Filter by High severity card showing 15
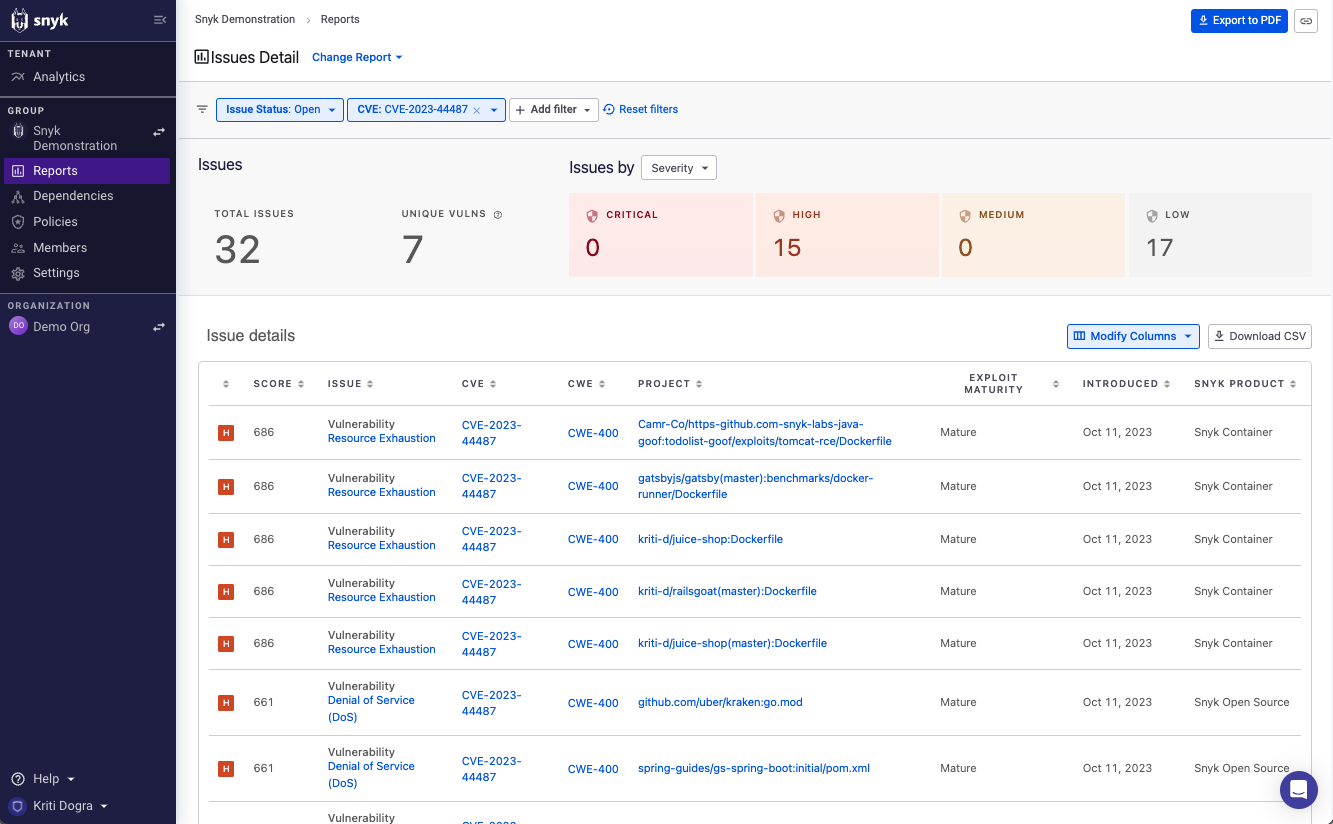The image size is (1333, 824). 847,235
